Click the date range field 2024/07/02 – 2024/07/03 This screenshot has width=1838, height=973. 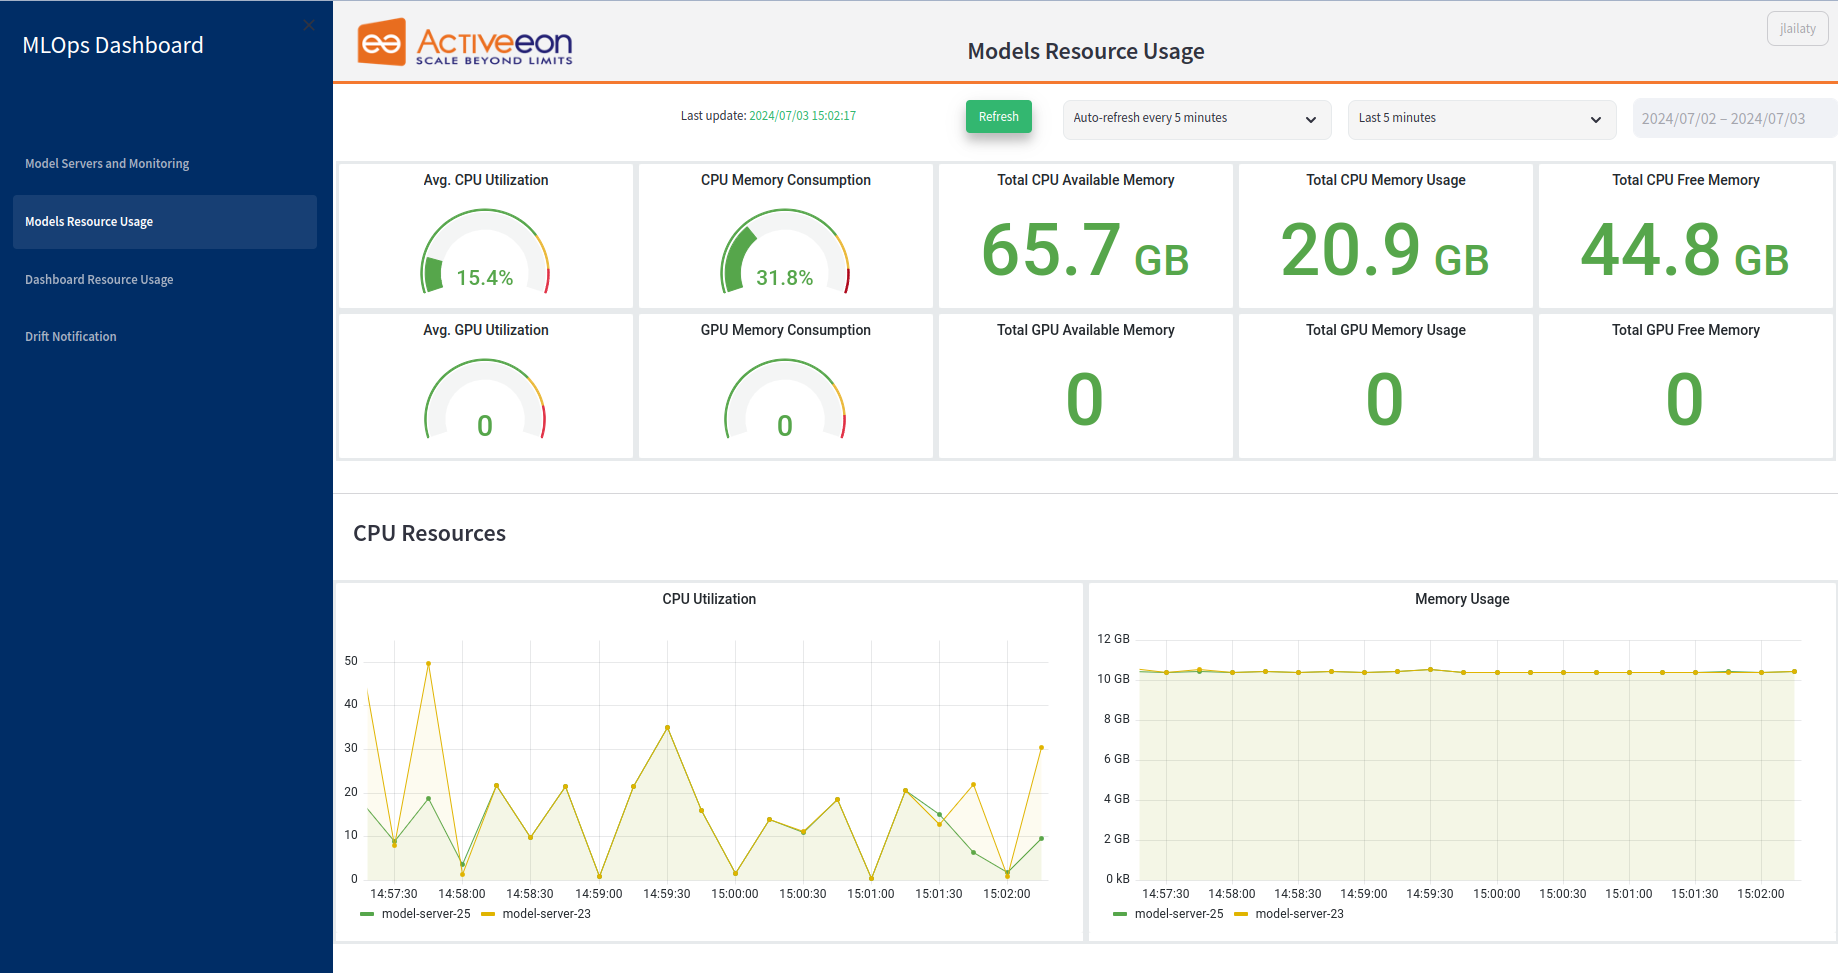point(1734,119)
